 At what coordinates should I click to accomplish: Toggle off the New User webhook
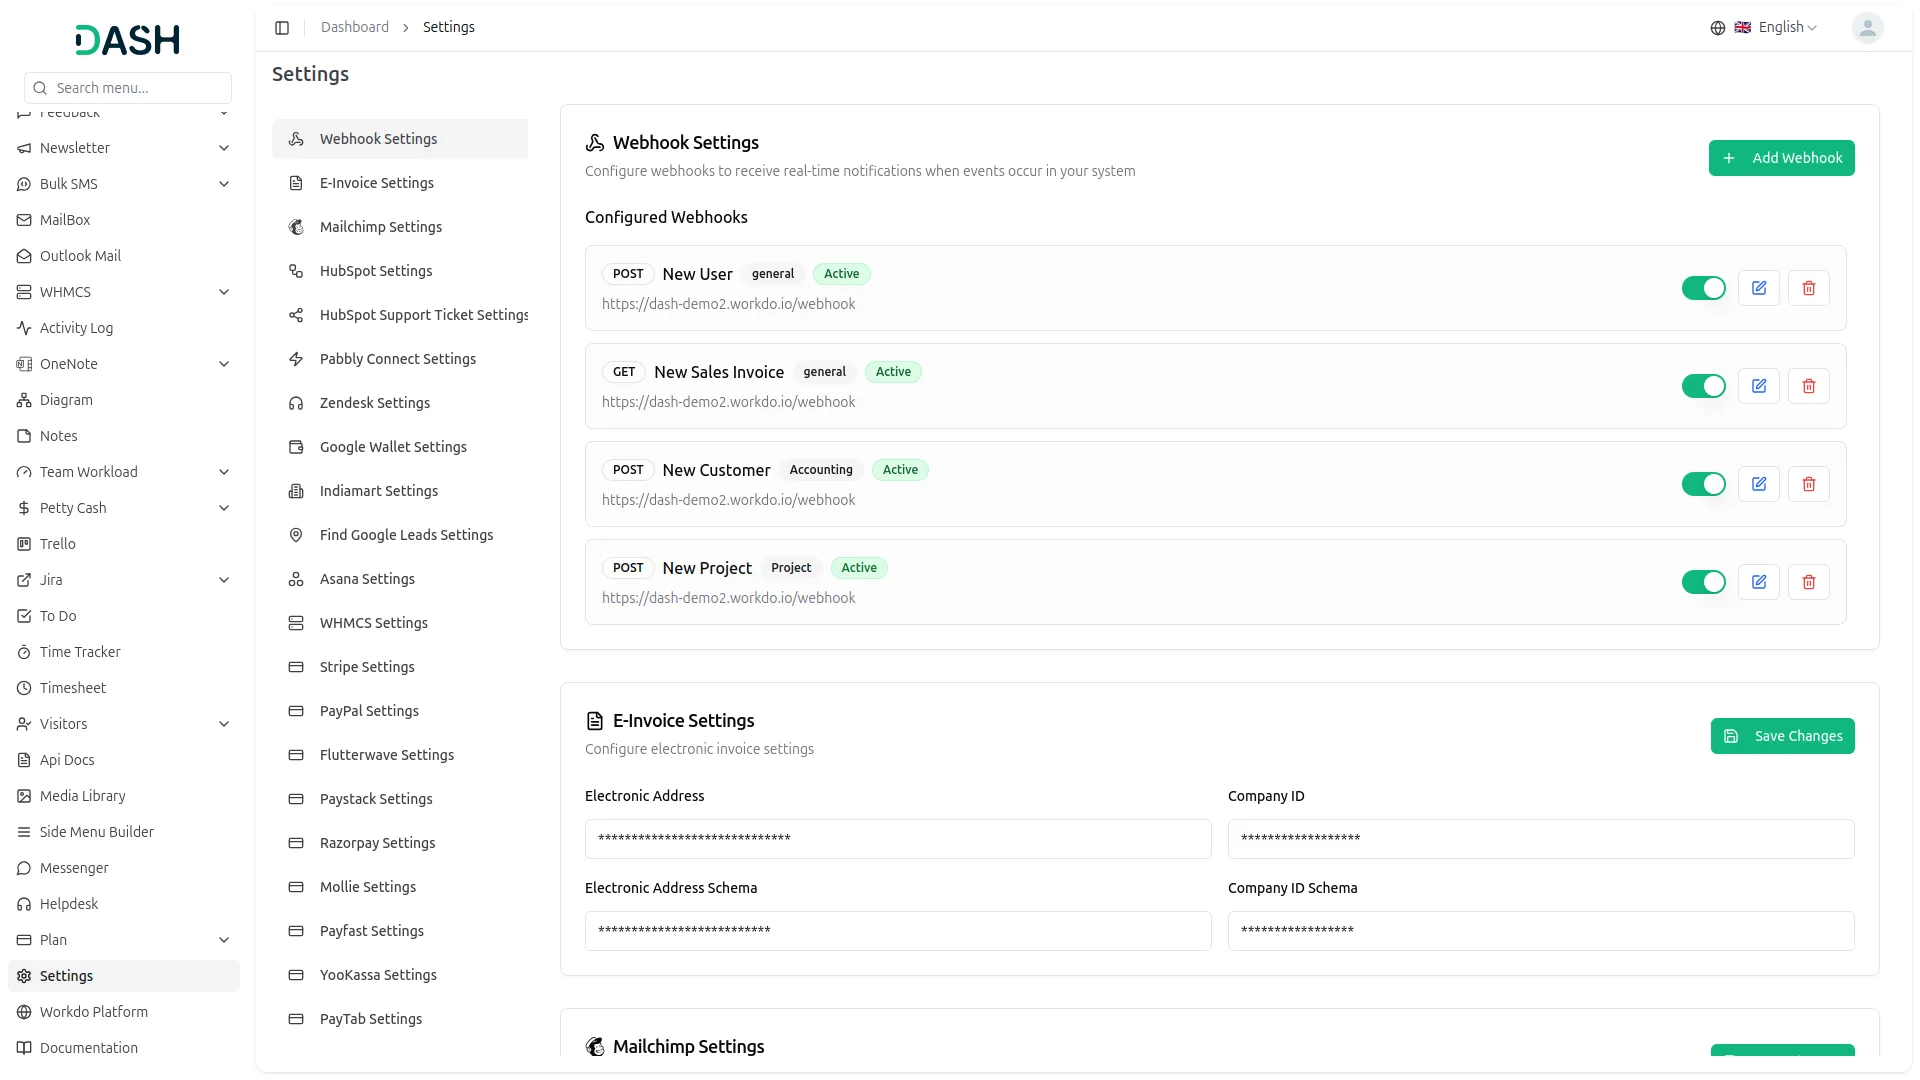pos(1704,287)
